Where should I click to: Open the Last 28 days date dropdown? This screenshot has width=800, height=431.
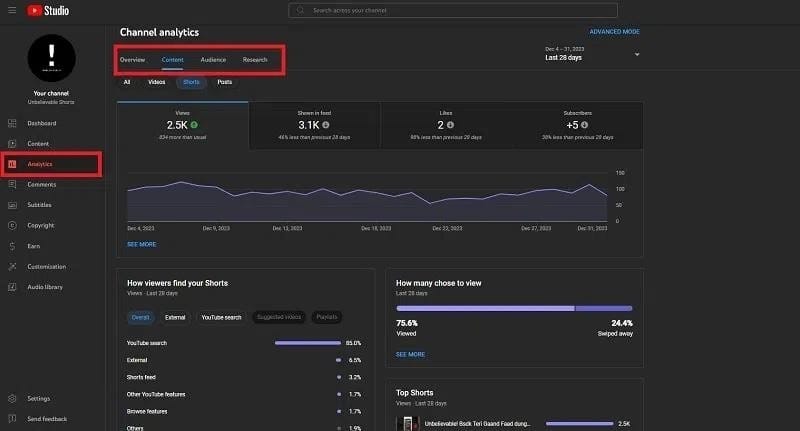coord(592,54)
